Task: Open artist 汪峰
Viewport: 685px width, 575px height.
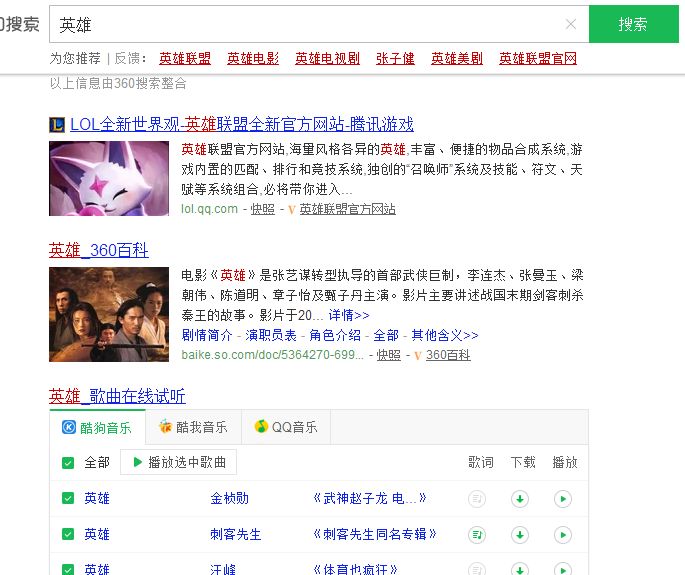Action: point(223,569)
